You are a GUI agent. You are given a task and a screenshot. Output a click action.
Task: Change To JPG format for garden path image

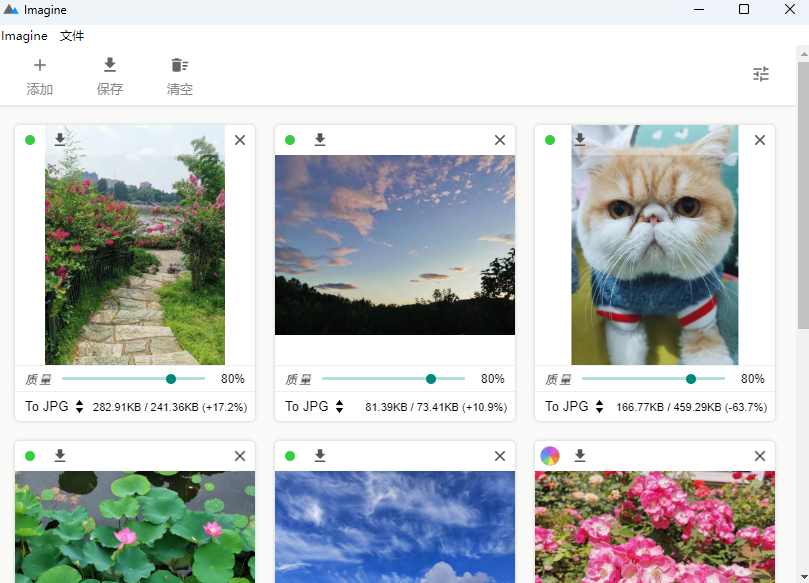pos(54,407)
